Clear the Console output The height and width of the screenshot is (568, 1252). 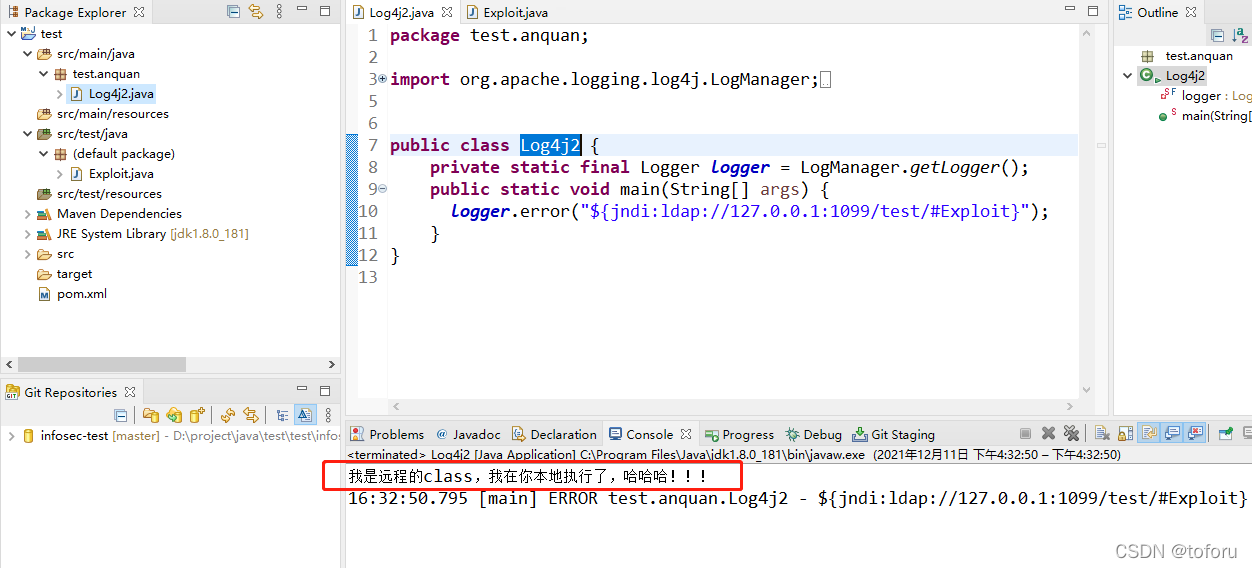[1102, 434]
